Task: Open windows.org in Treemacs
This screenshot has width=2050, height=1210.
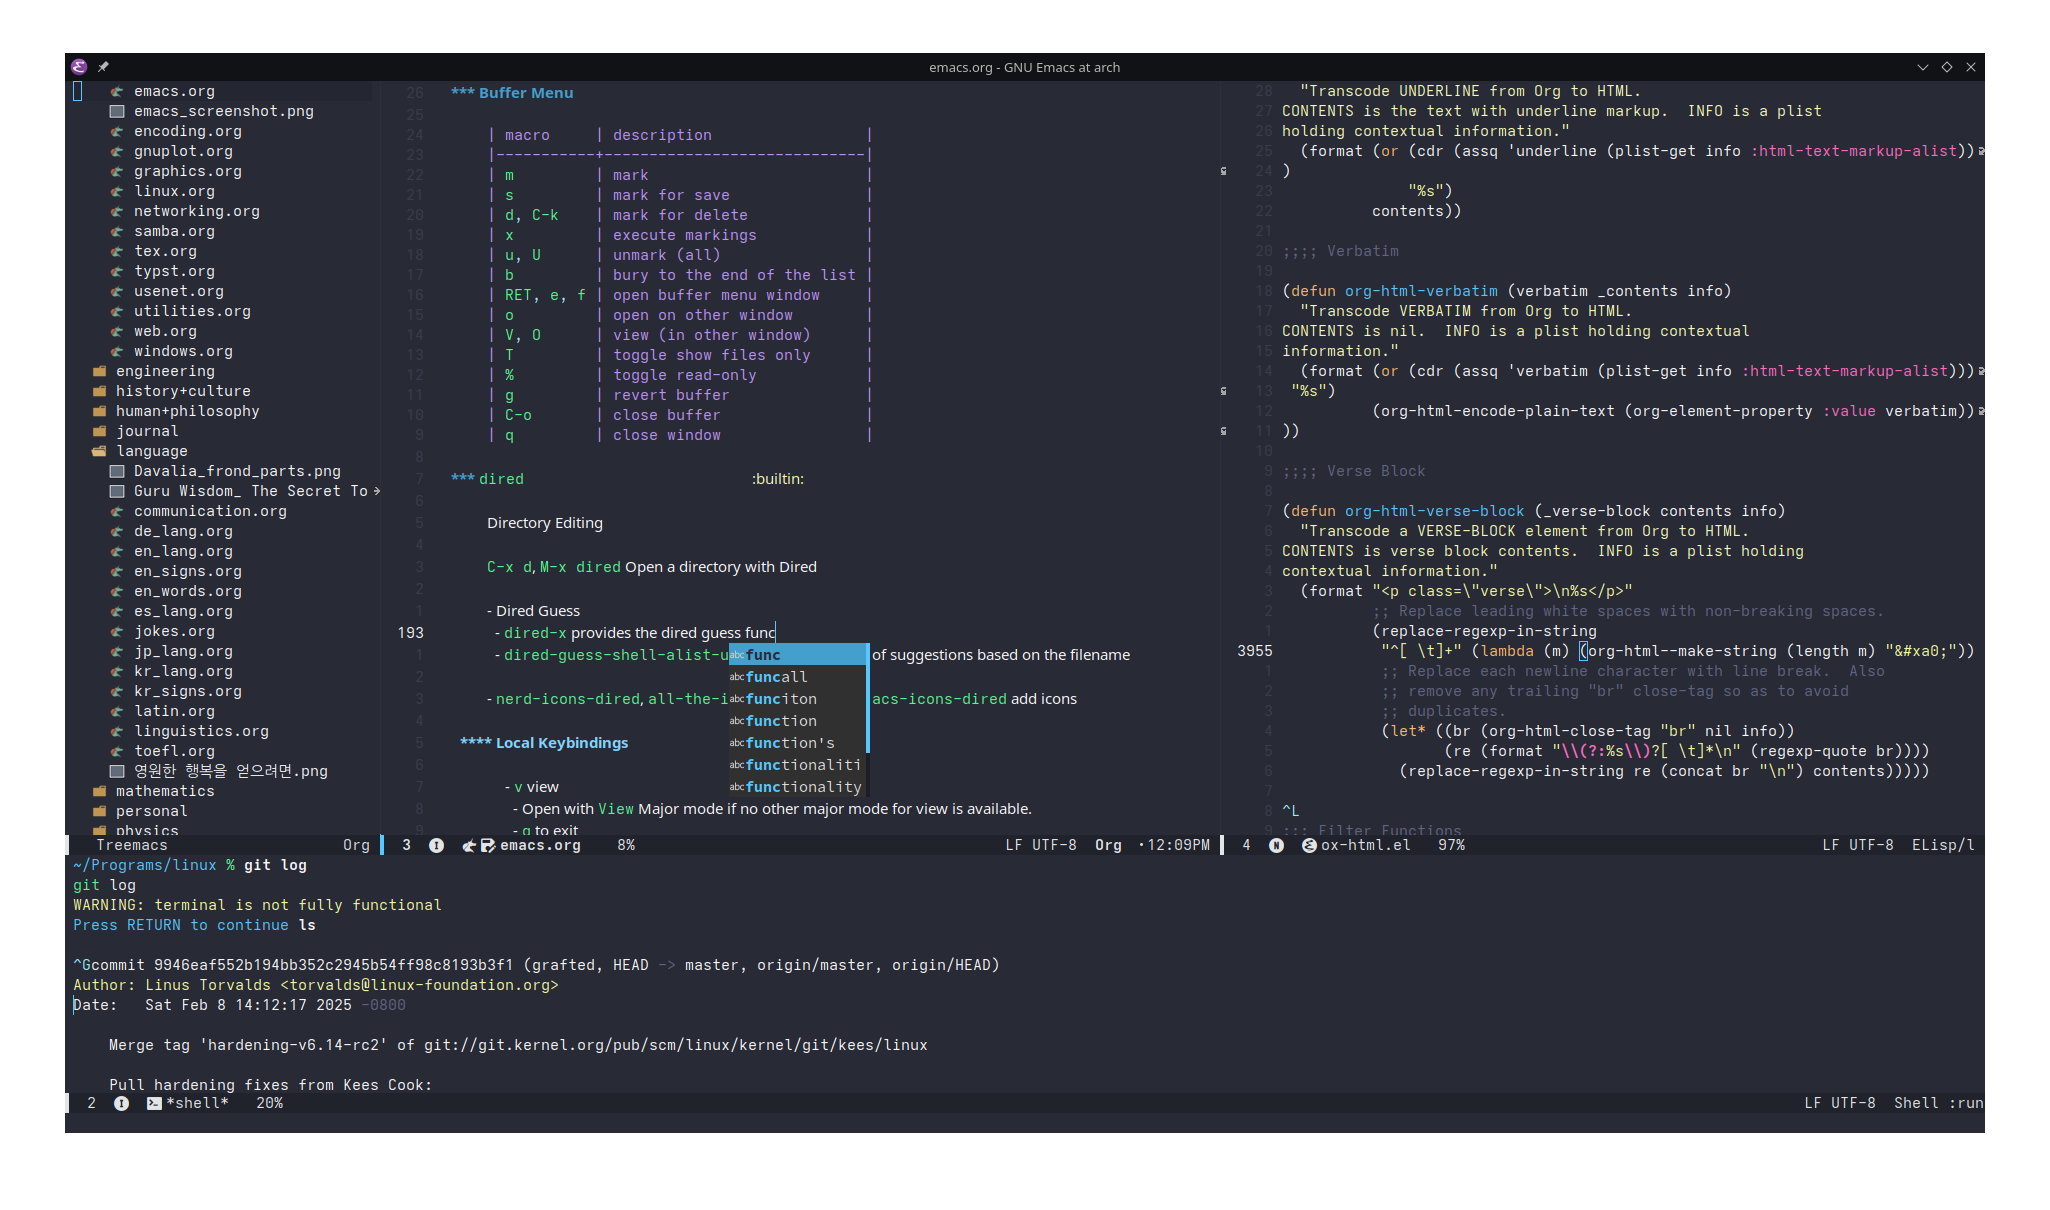Action: [183, 351]
